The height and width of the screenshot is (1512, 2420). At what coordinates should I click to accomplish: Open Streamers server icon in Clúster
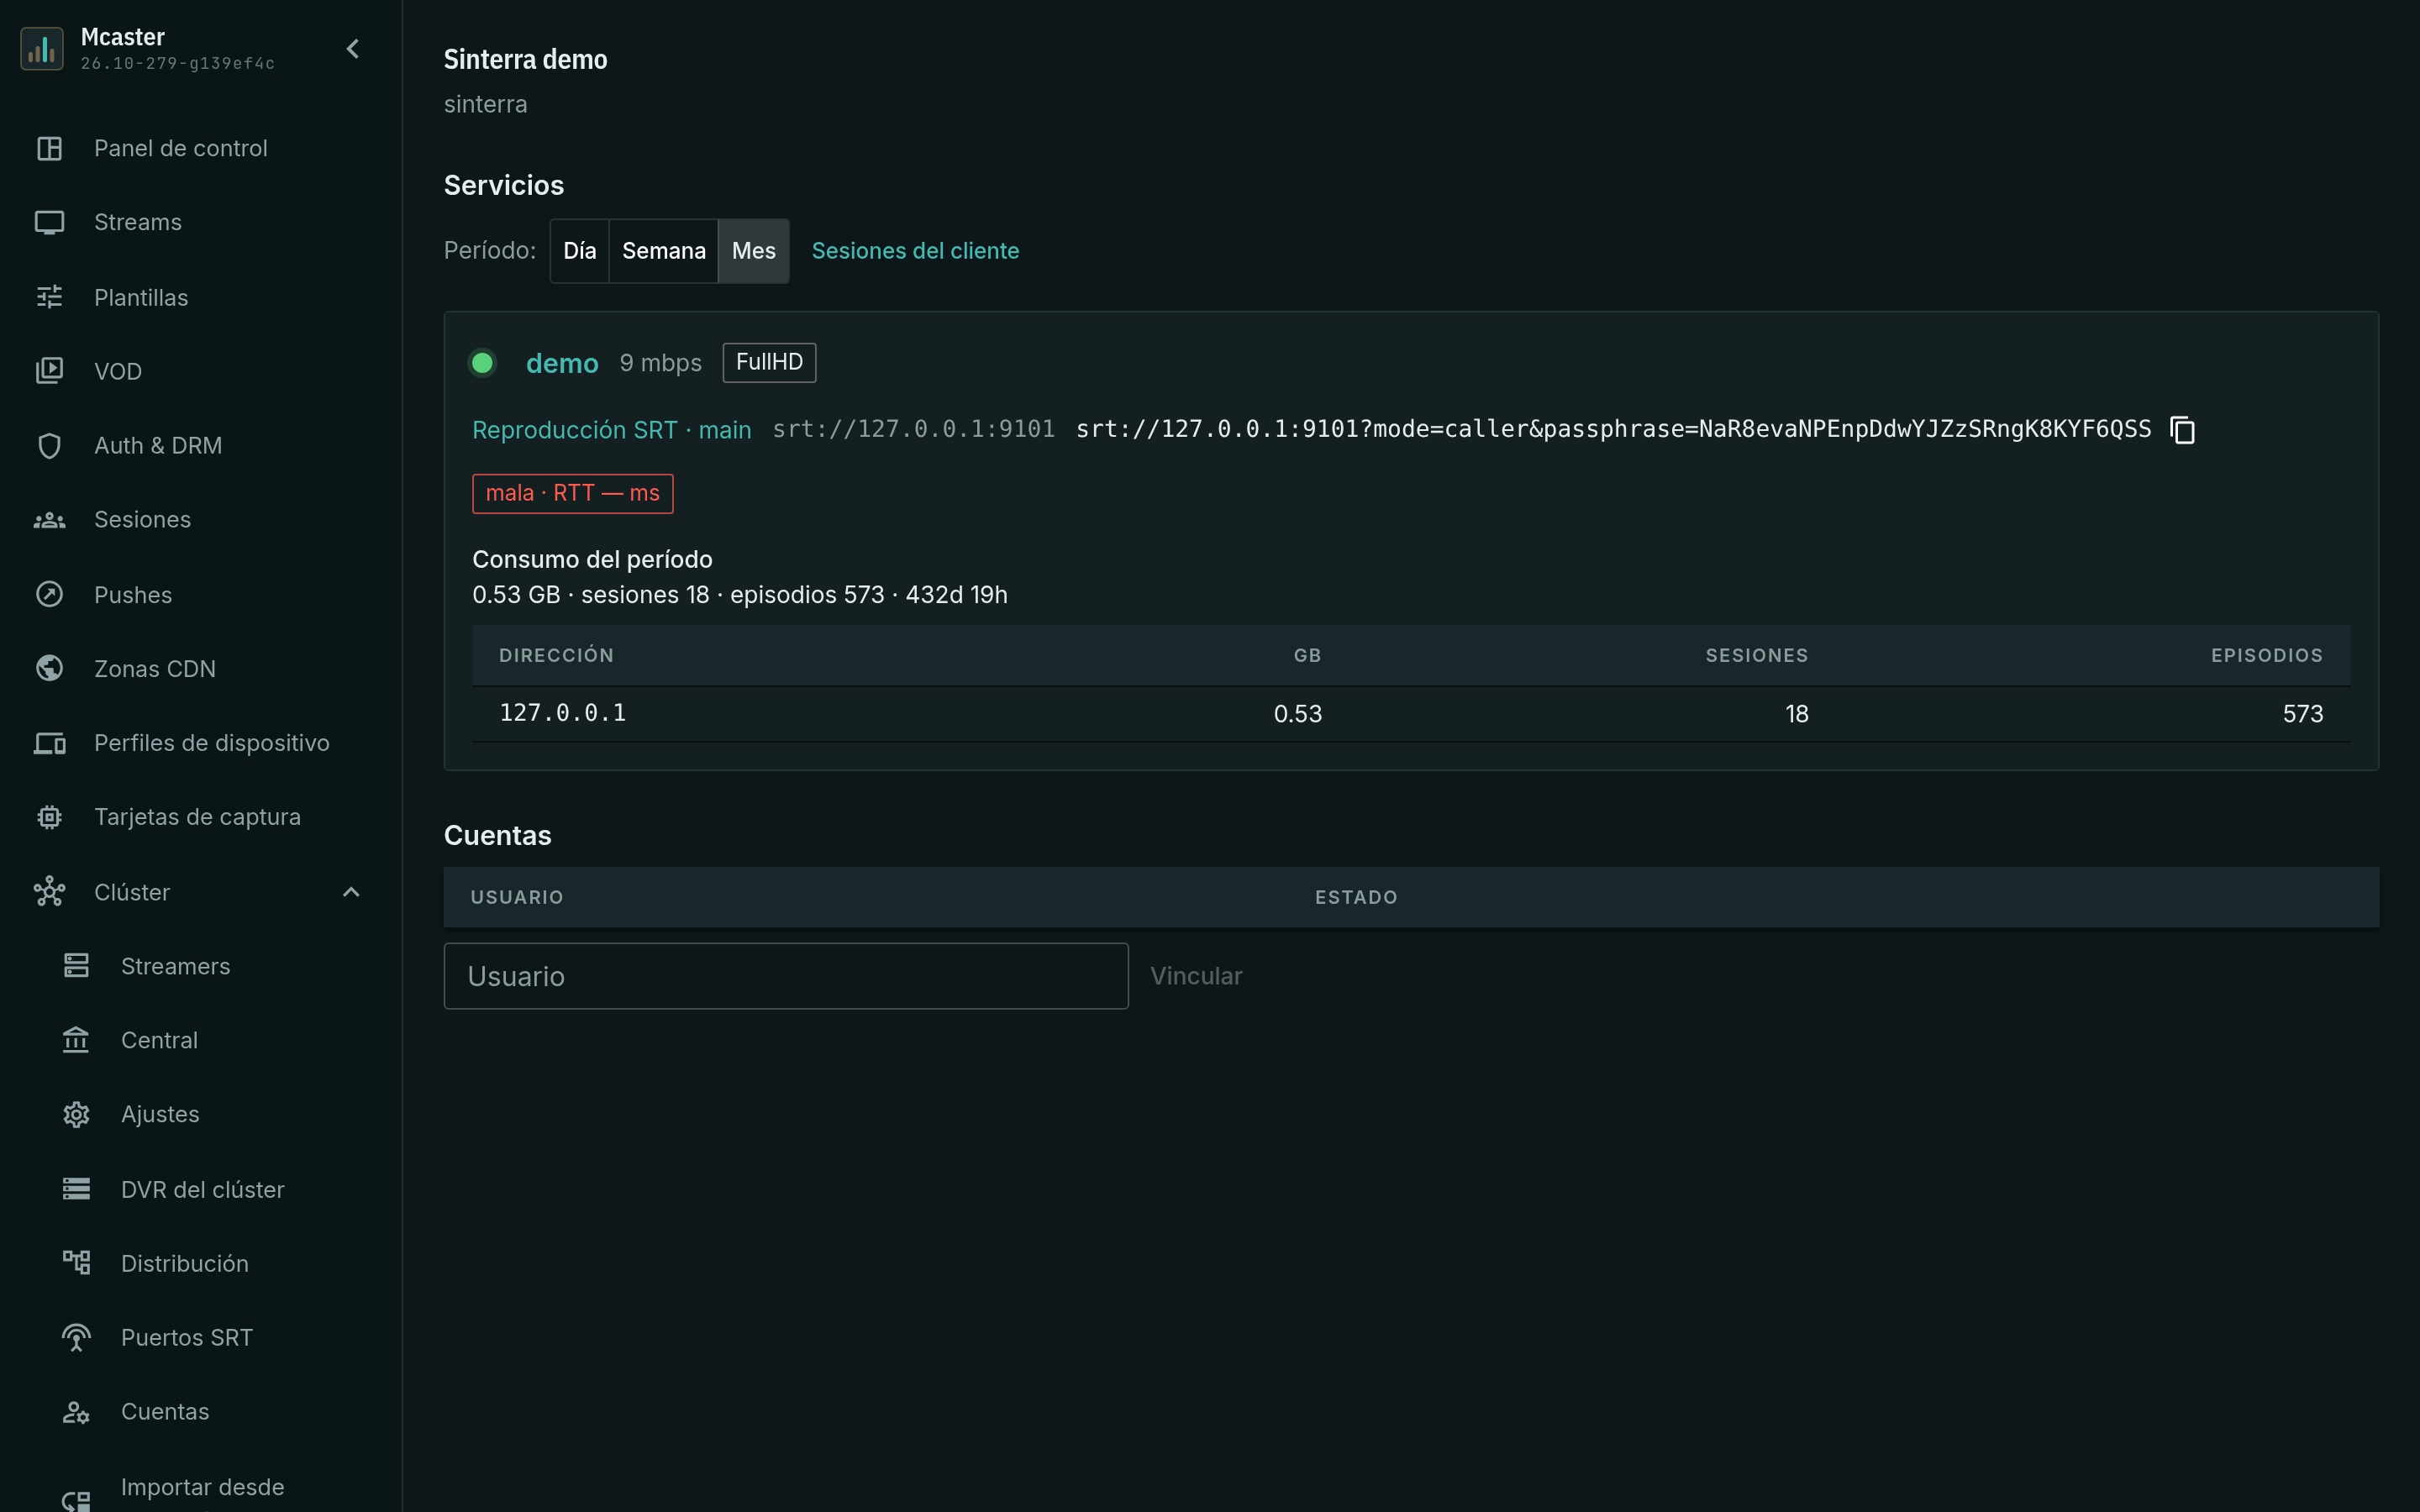click(x=76, y=966)
